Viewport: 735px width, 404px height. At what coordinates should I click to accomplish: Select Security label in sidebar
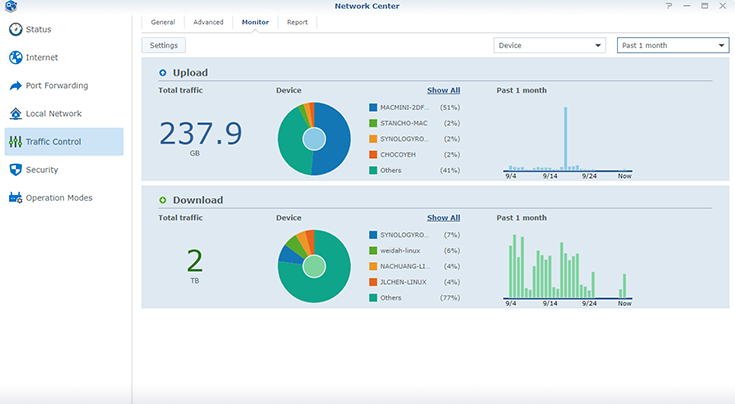42,170
